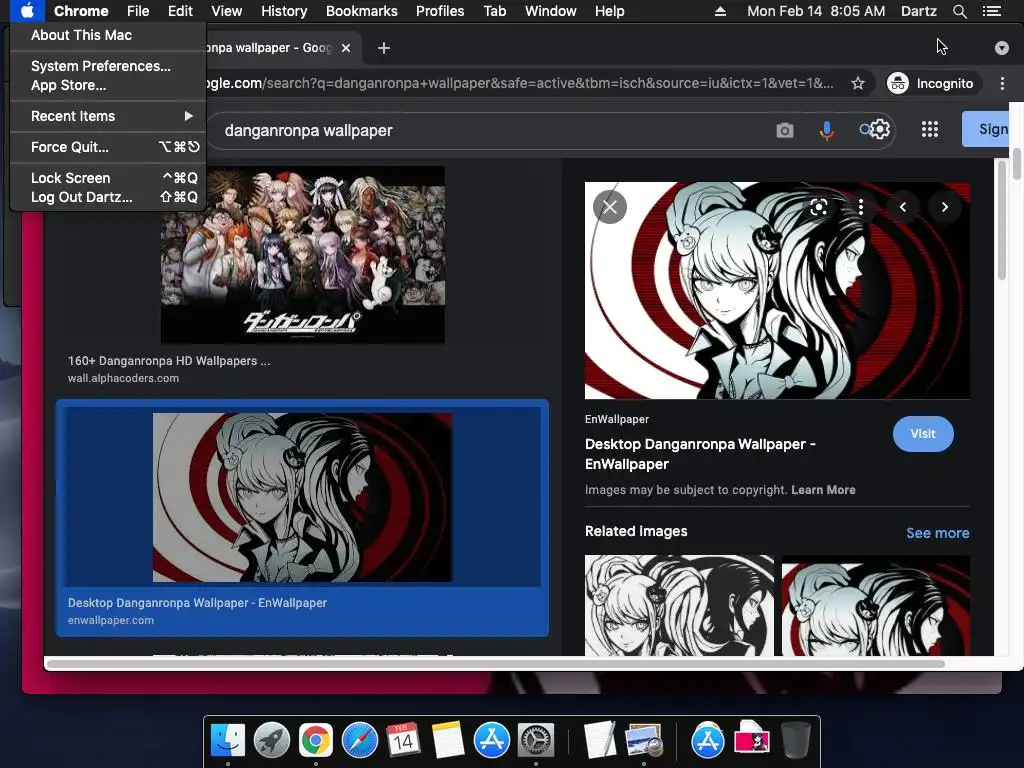Open the tab search dropdown arrow

click(1001, 48)
